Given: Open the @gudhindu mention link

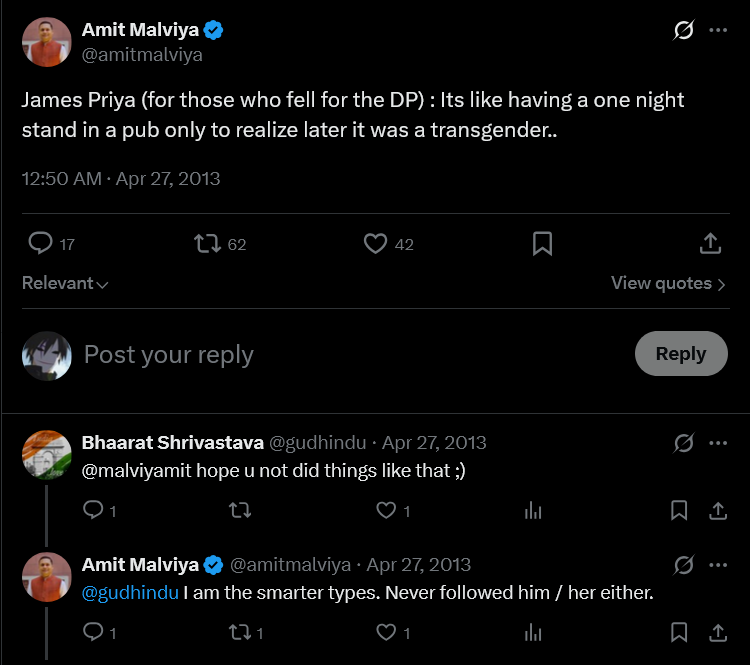Looking at the screenshot, I should pos(130,593).
